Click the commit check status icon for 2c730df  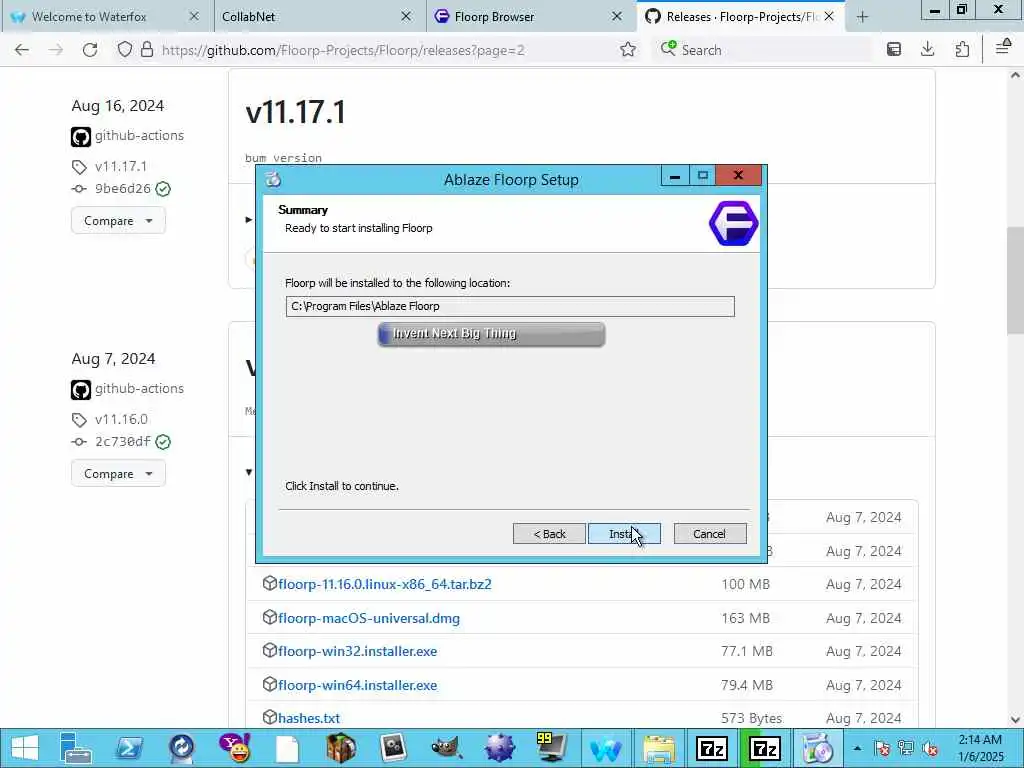163,442
